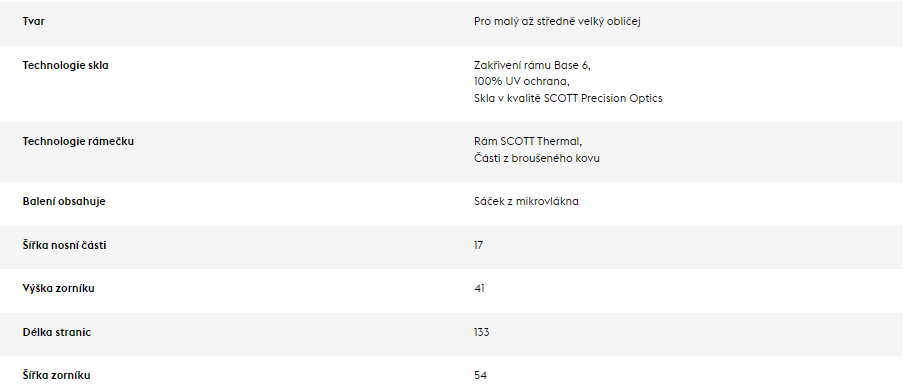The width and height of the screenshot is (912, 392).
Task: Click 'Části z broušeného kovu' text
Action: [x=537, y=158]
